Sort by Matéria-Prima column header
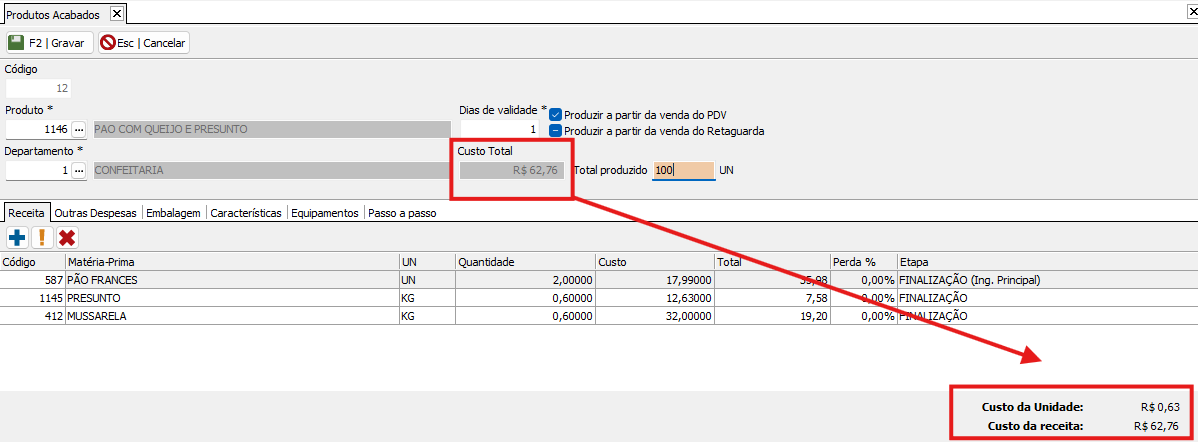The height and width of the screenshot is (442, 1198). (x=230, y=262)
